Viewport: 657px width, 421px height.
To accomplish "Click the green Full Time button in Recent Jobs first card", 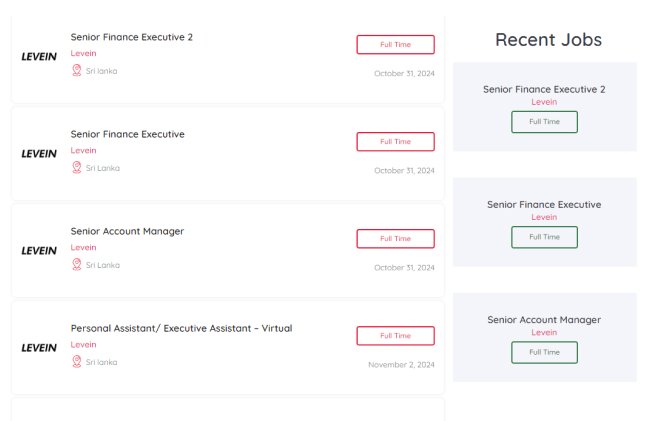I will [x=544, y=122].
